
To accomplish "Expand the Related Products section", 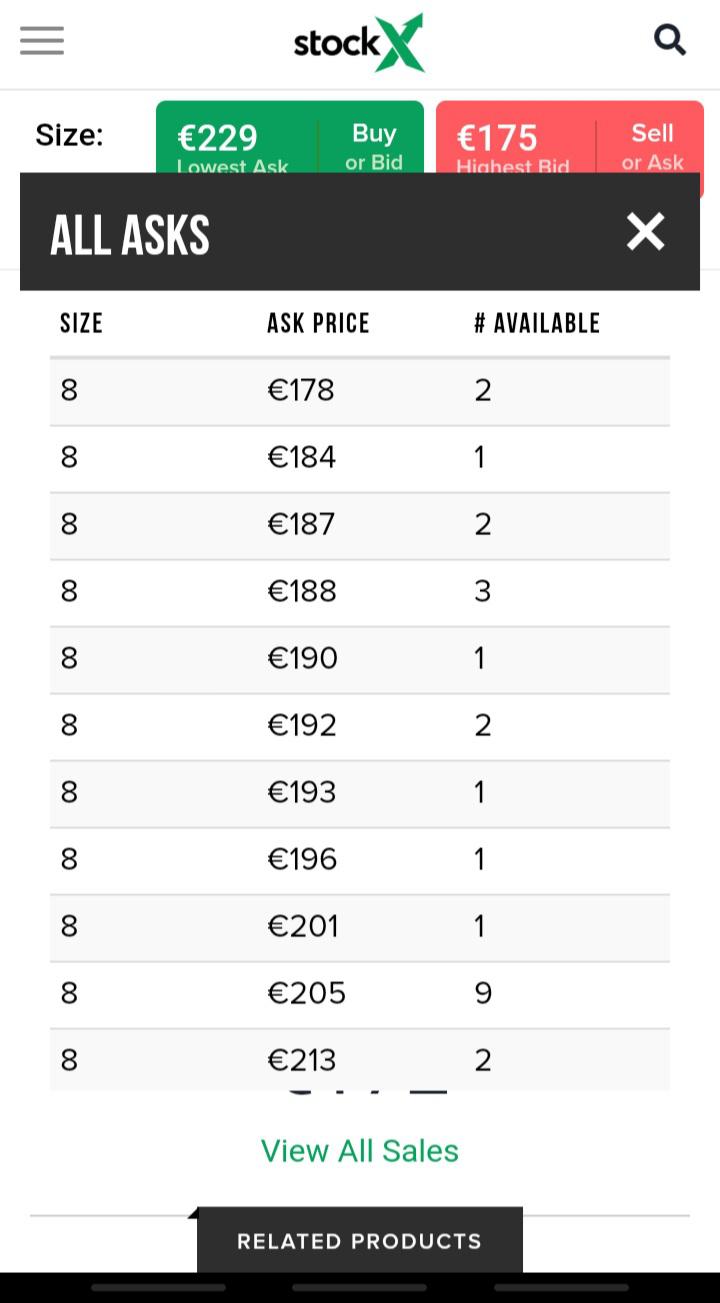I will 359,1240.
